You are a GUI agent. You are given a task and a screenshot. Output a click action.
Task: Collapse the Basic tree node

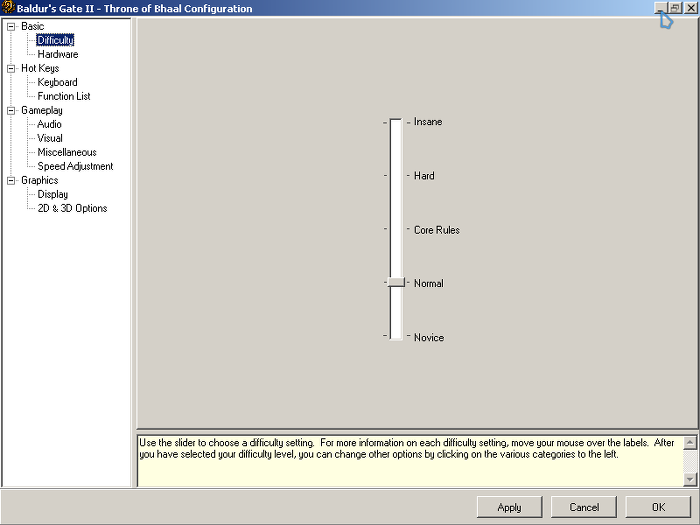click(11, 27)
